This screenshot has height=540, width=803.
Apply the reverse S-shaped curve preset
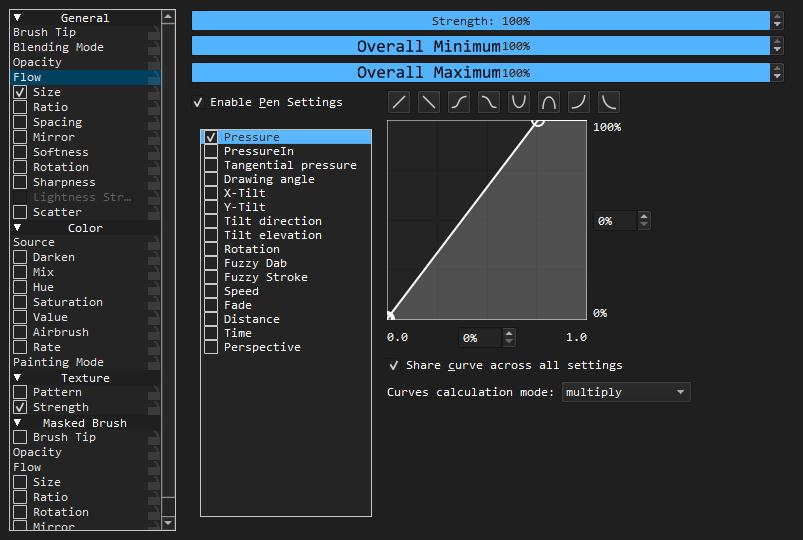pos(489,102)
